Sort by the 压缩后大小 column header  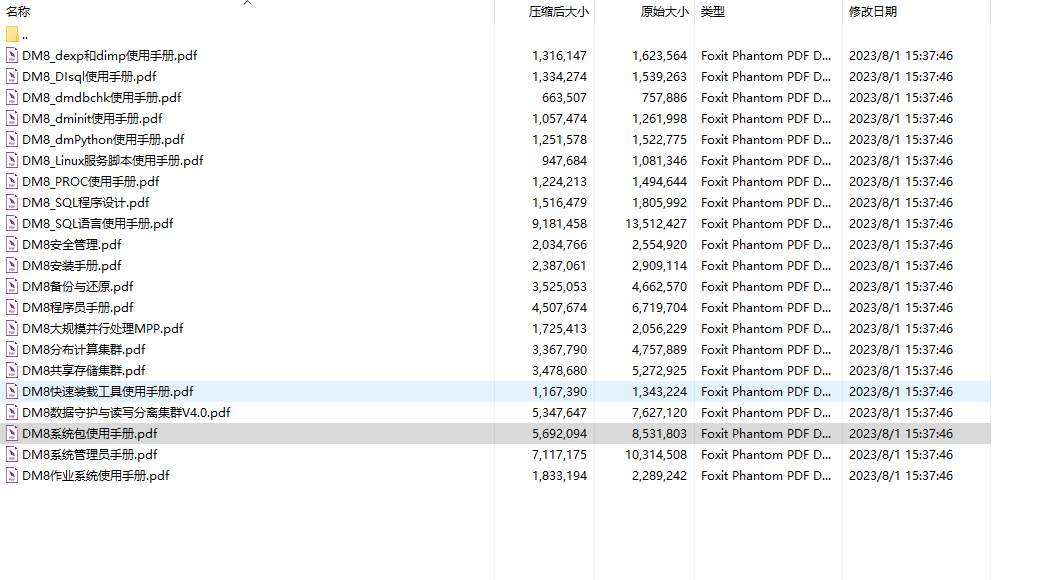coord(558,11)
